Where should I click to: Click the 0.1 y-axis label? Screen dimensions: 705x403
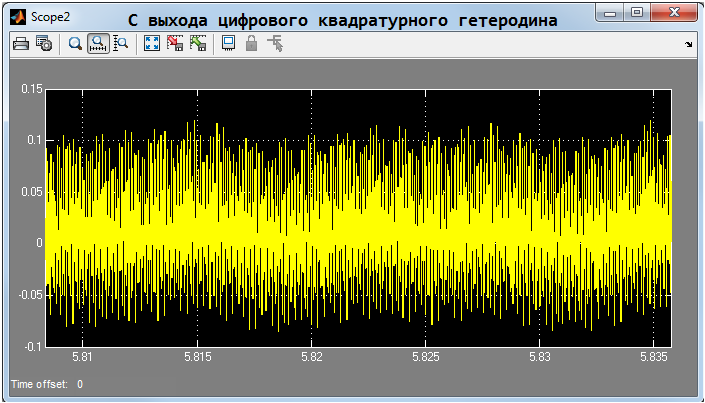[35, 140]
